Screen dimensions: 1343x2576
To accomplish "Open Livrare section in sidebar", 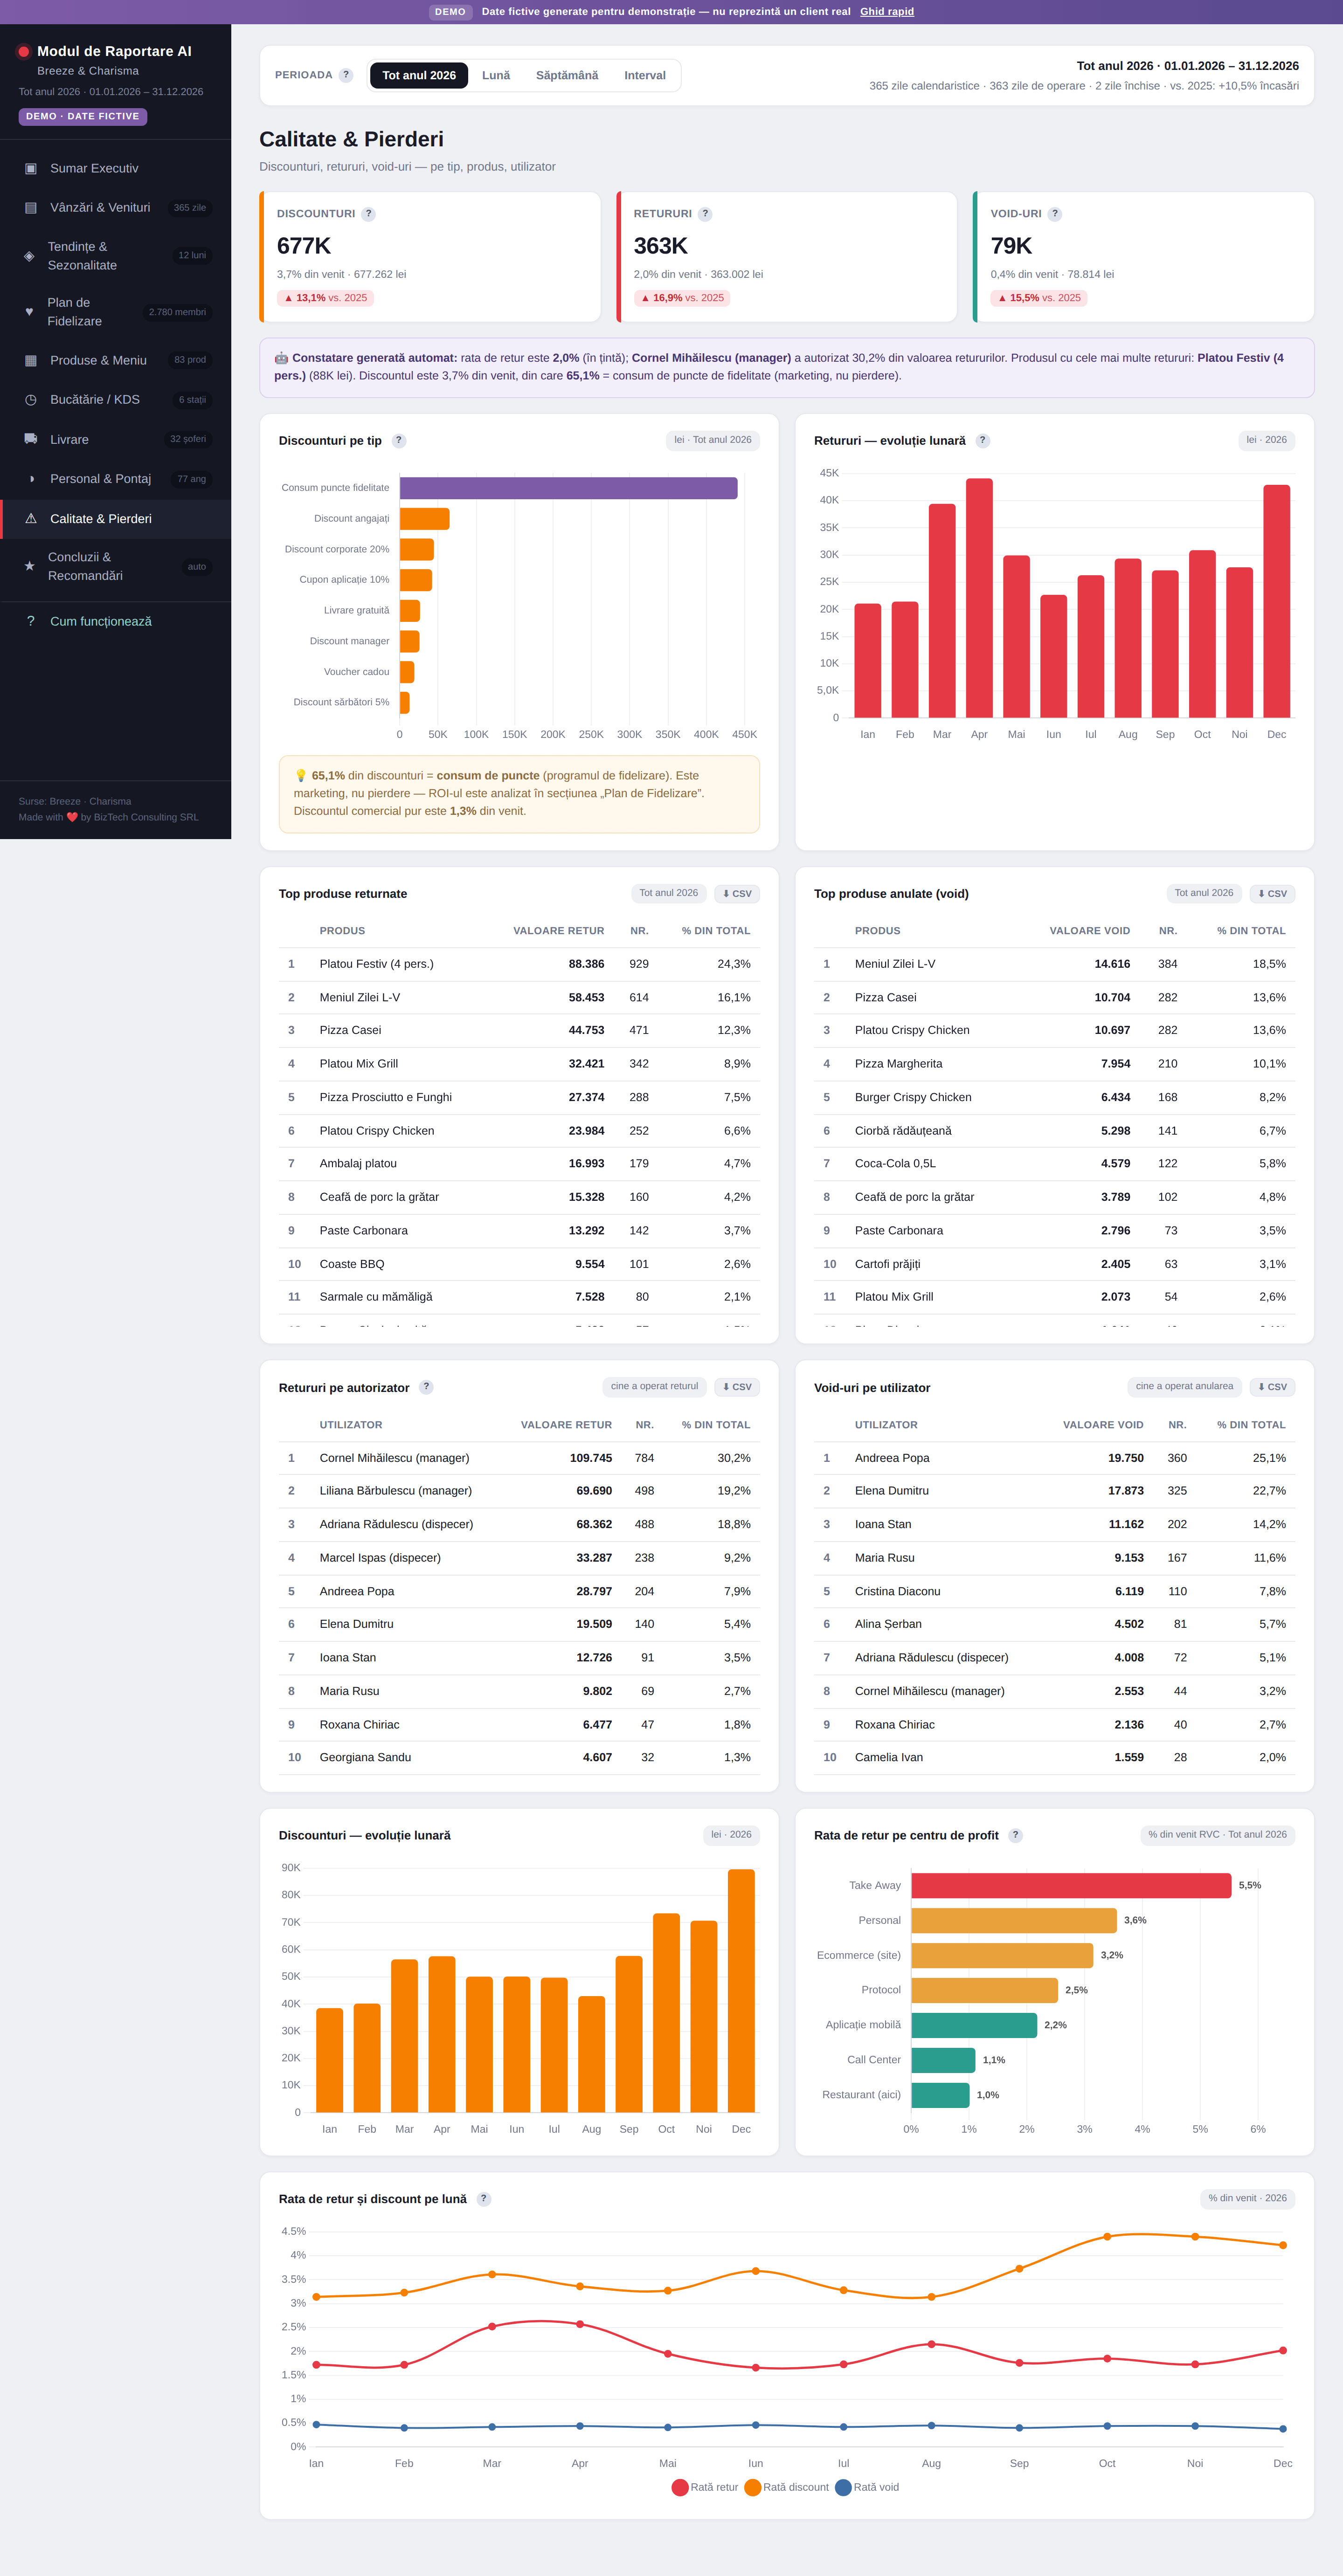I will [115, 439].
